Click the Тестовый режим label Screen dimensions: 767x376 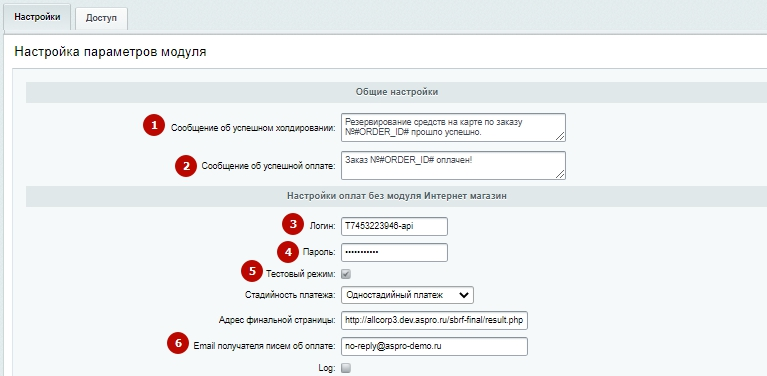click(x=301, y=274)
